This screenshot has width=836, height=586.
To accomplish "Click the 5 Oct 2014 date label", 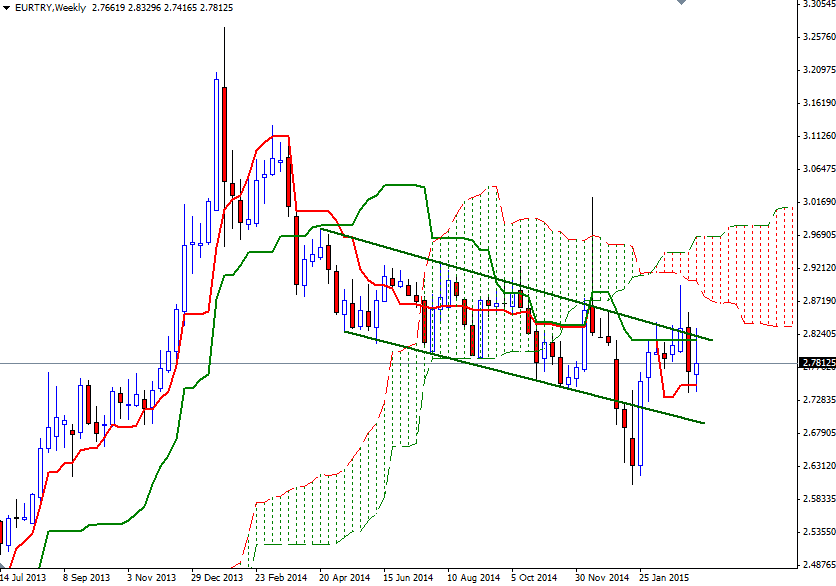I will [x=533, y=578].
